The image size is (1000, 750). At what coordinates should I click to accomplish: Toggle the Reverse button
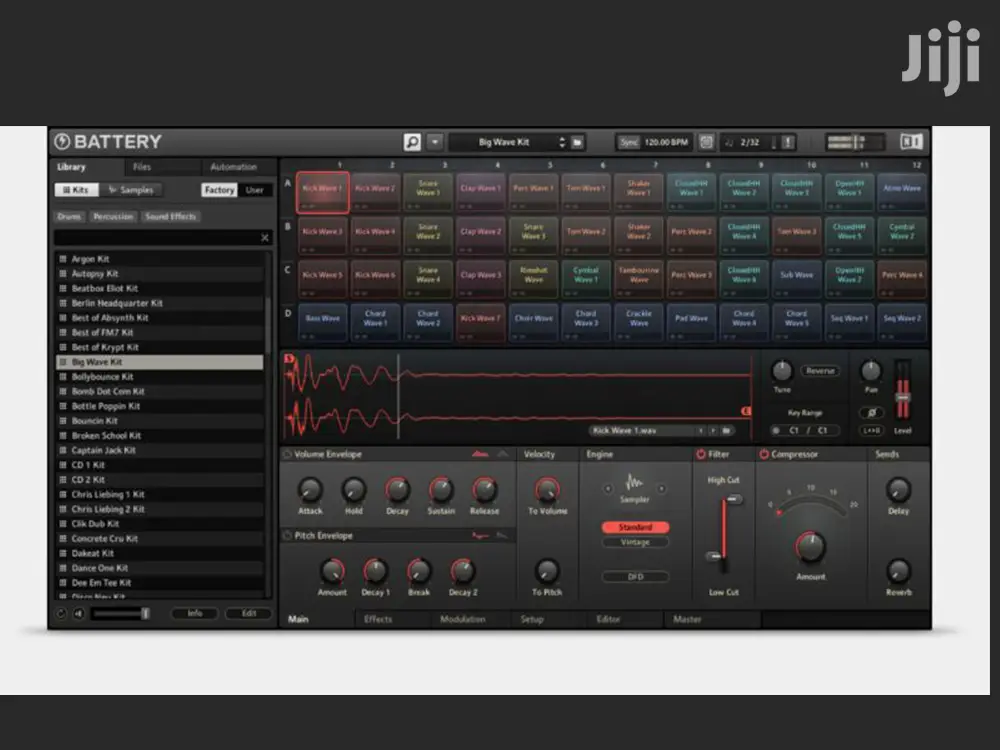[820, 371]
